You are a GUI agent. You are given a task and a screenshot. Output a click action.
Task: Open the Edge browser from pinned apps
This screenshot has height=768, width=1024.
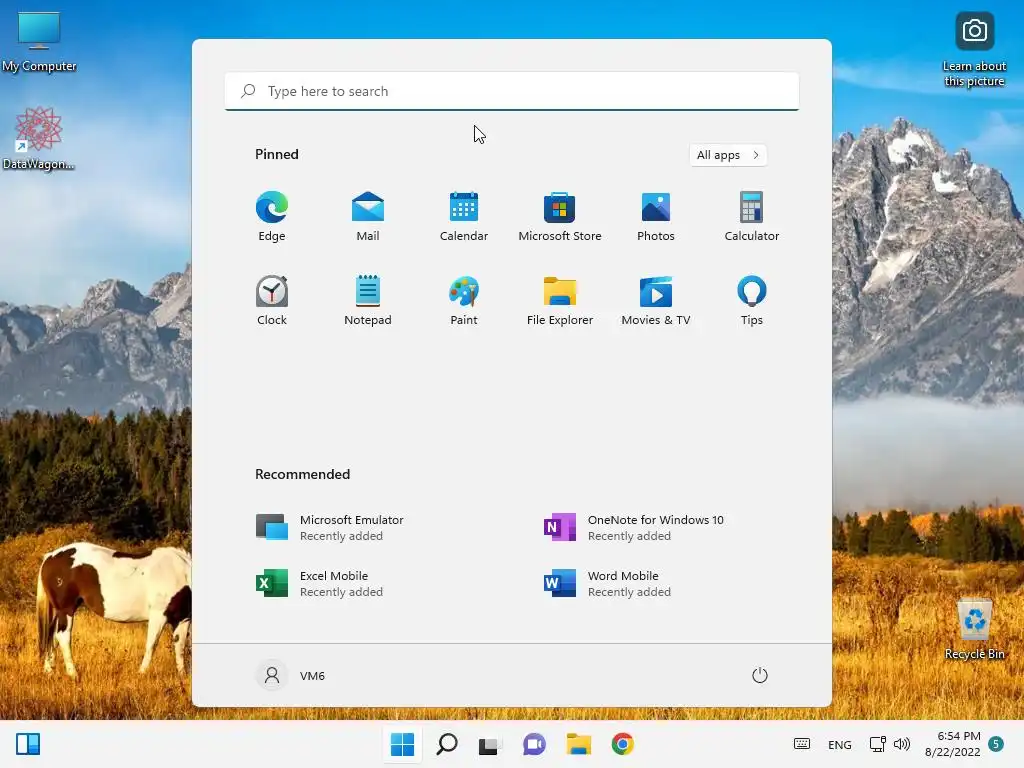click(x=272, y=216)
